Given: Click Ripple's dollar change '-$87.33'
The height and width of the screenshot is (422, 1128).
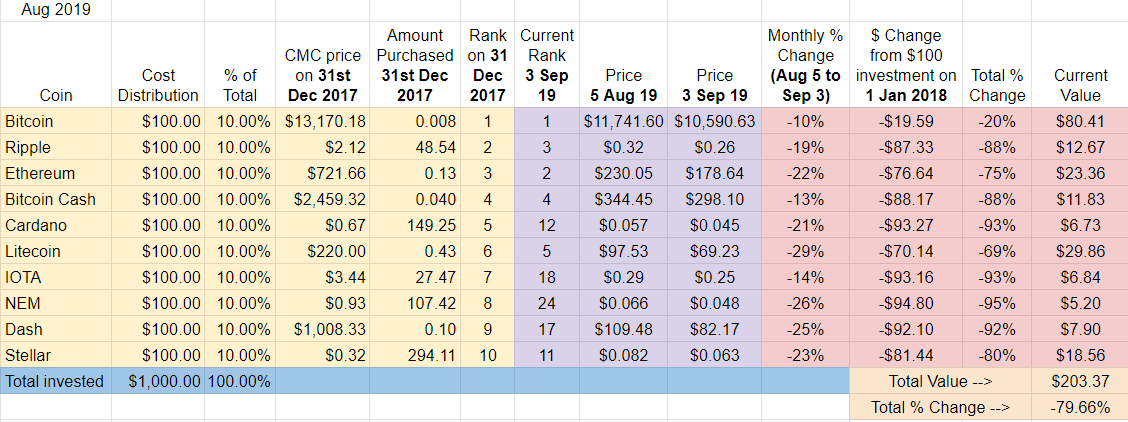Looking at the screenshot, I should click(x=905, y=147).
